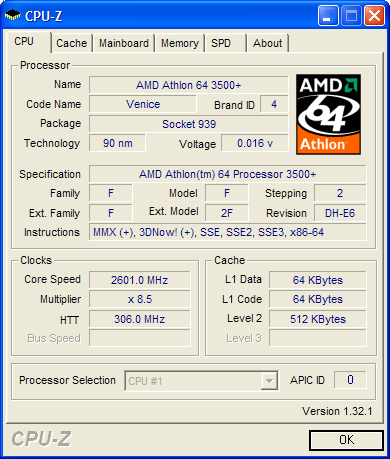Show the About tab
Image resolution: width=390 pixels, height=459 pixels.
[268, 43]
